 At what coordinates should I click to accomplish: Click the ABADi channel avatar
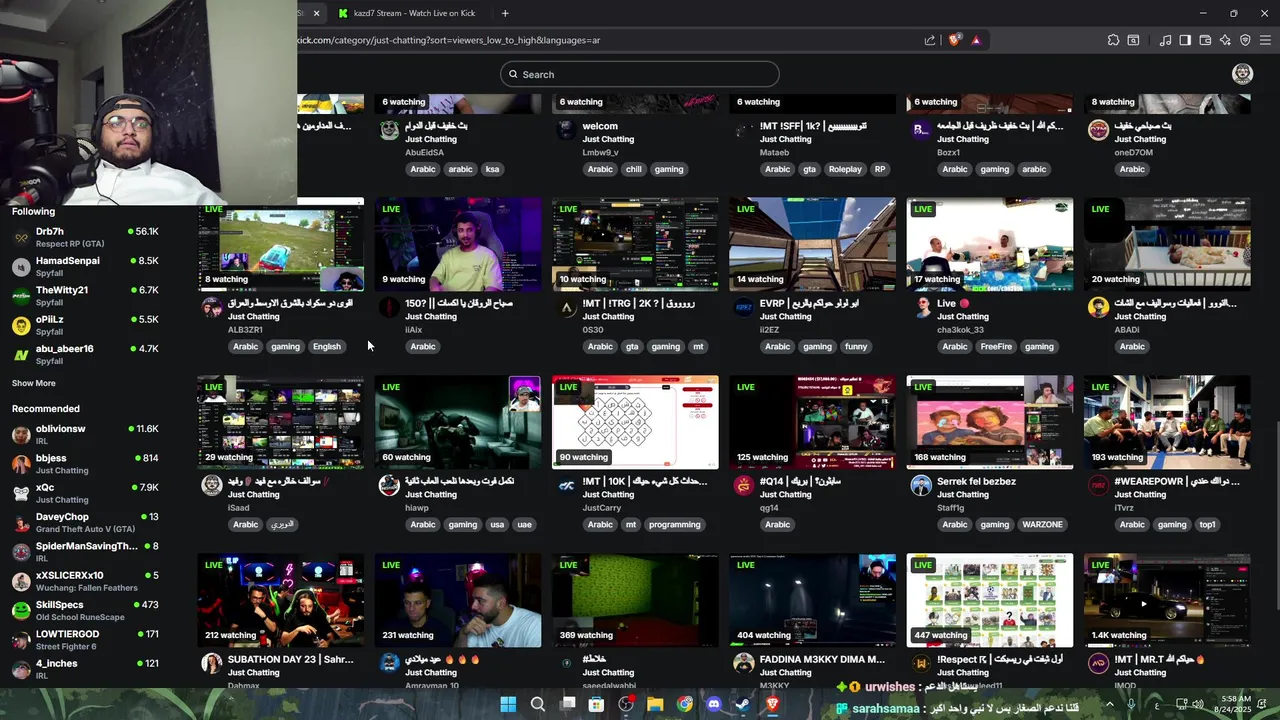click(x=1098, y=307)
